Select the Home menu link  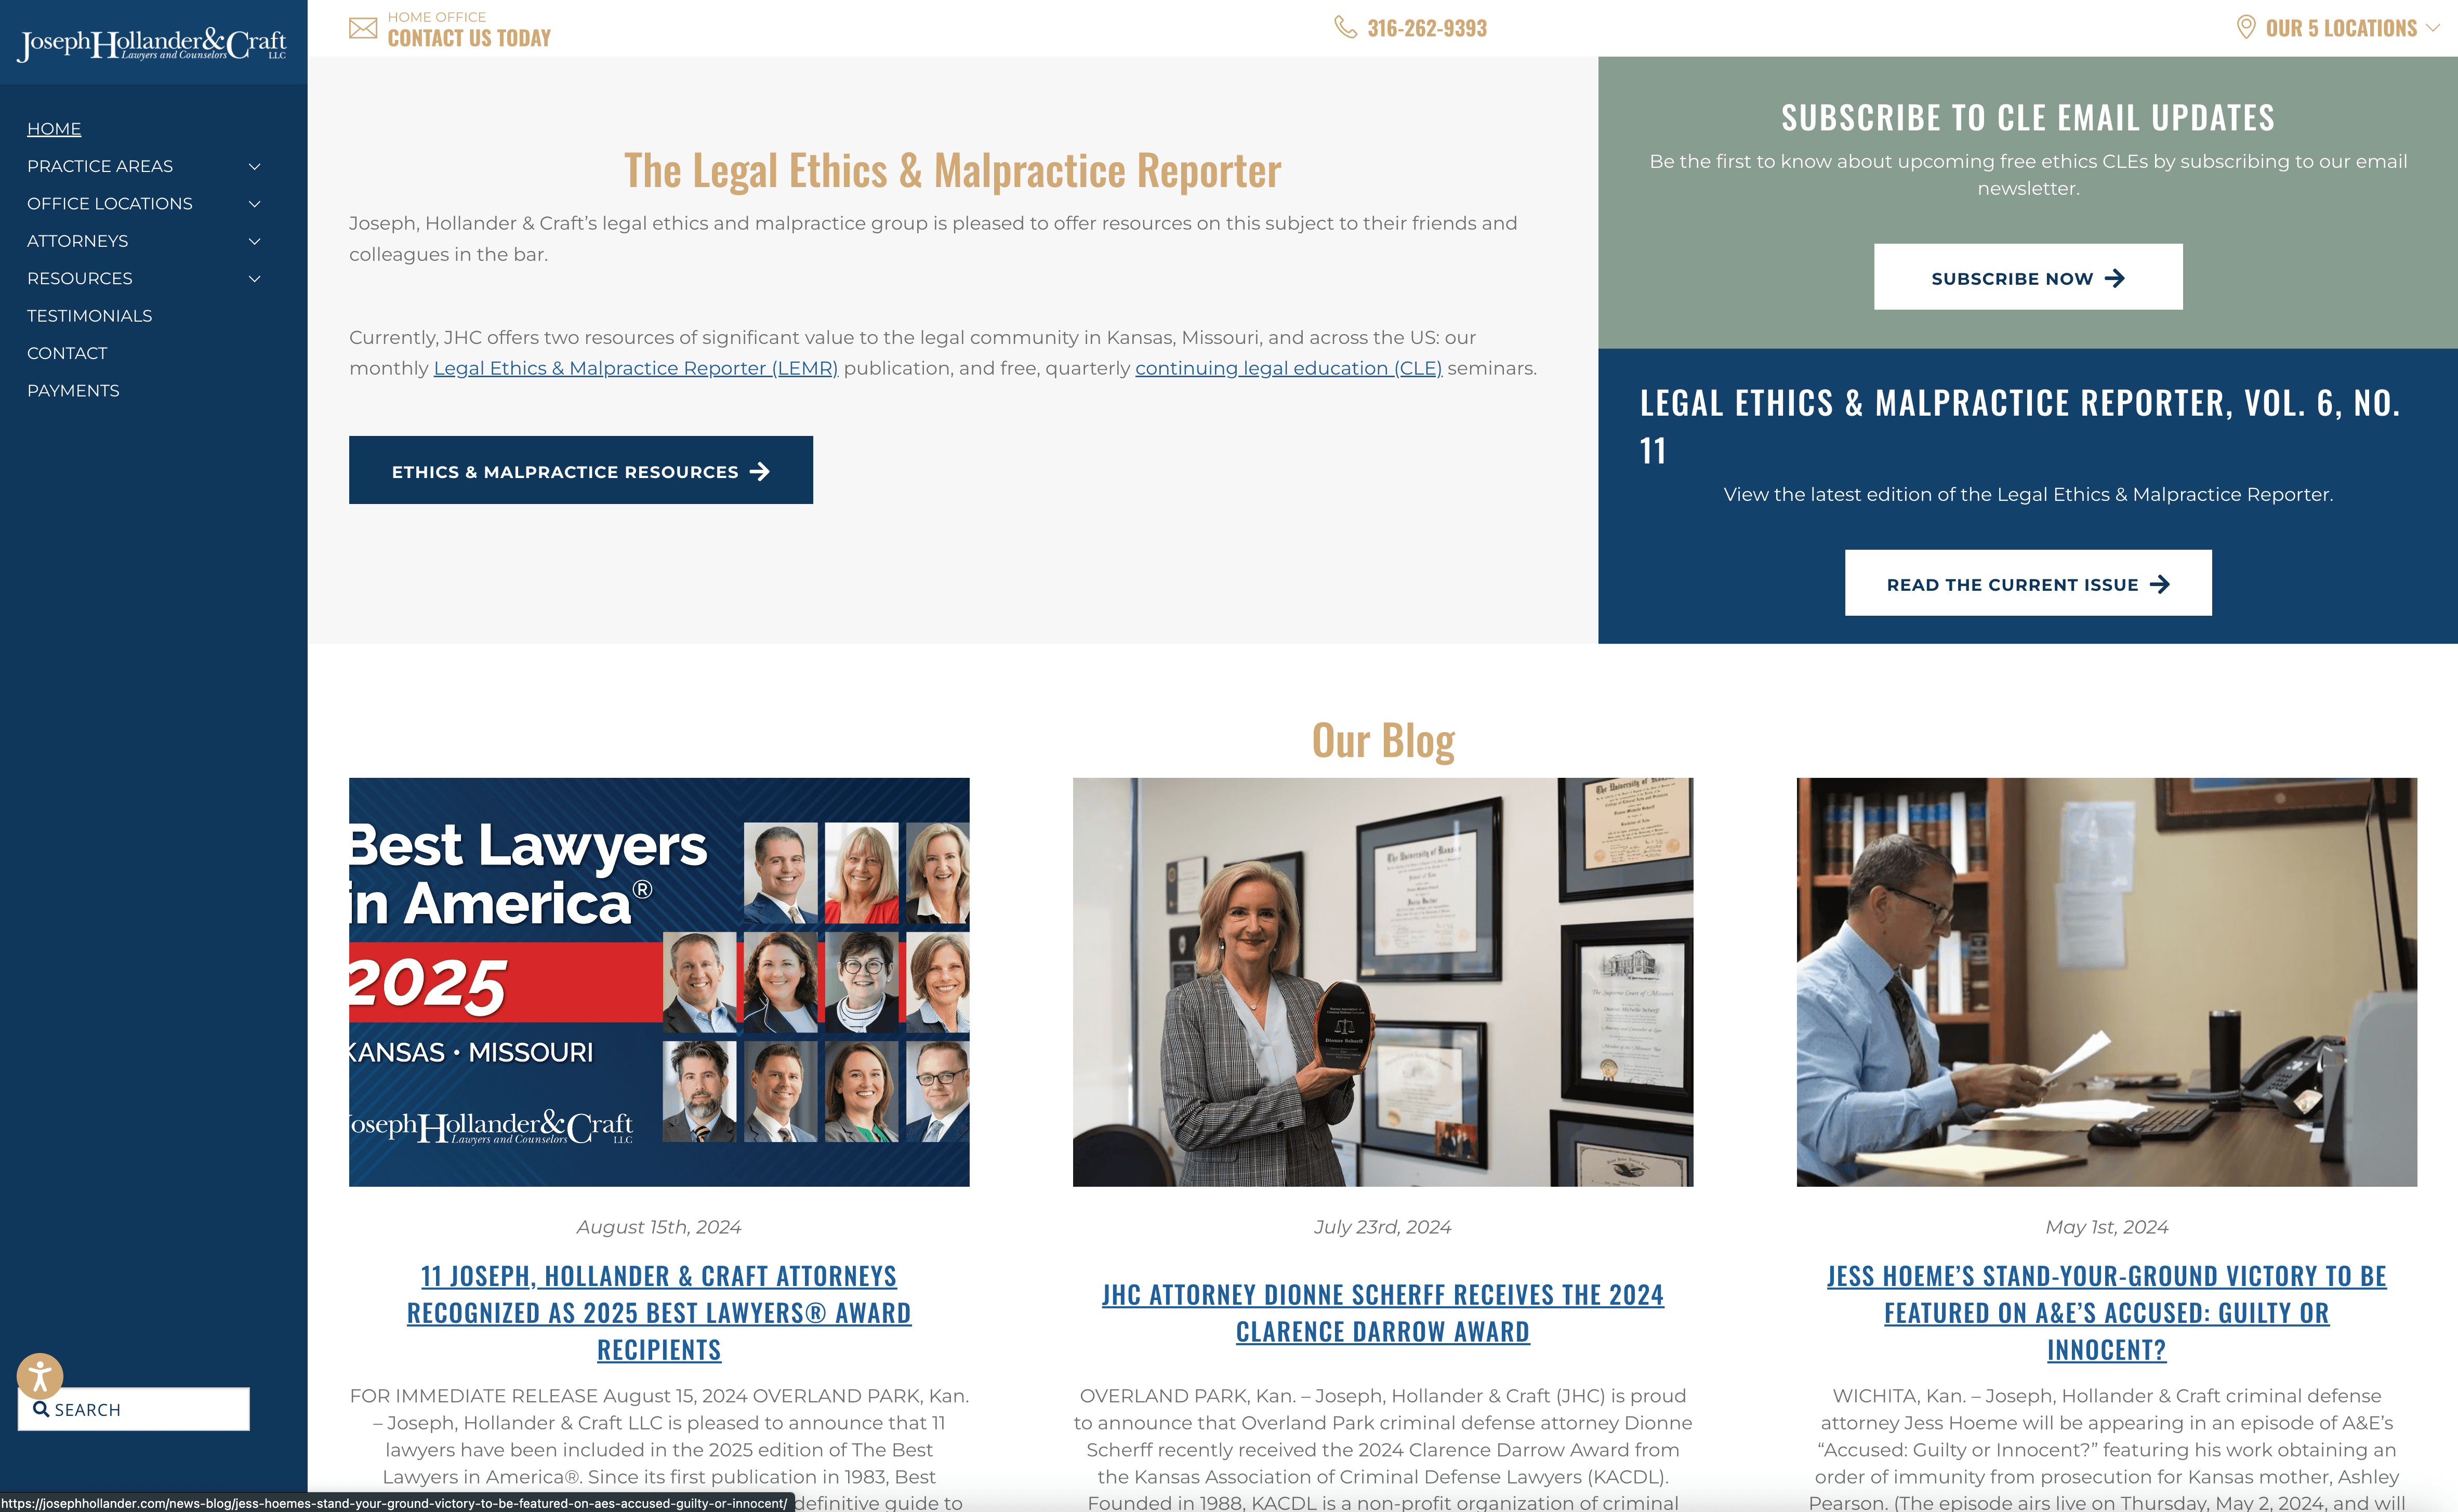pyautogui.click(x=54, y=129)
